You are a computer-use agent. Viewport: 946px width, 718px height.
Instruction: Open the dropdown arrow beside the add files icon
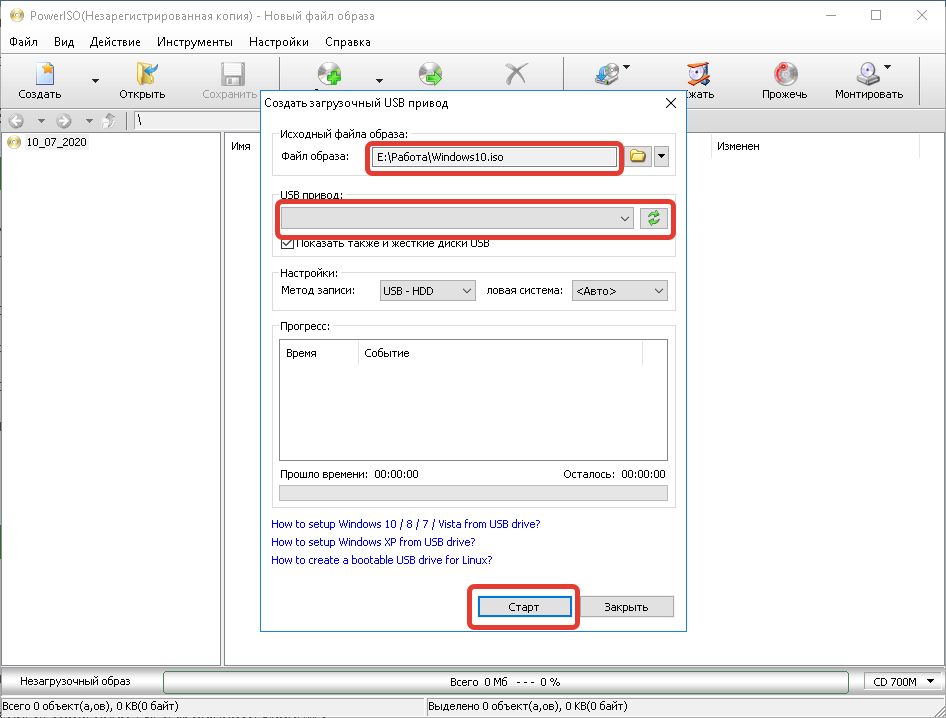pyautogui.click(x=379, y=81)
